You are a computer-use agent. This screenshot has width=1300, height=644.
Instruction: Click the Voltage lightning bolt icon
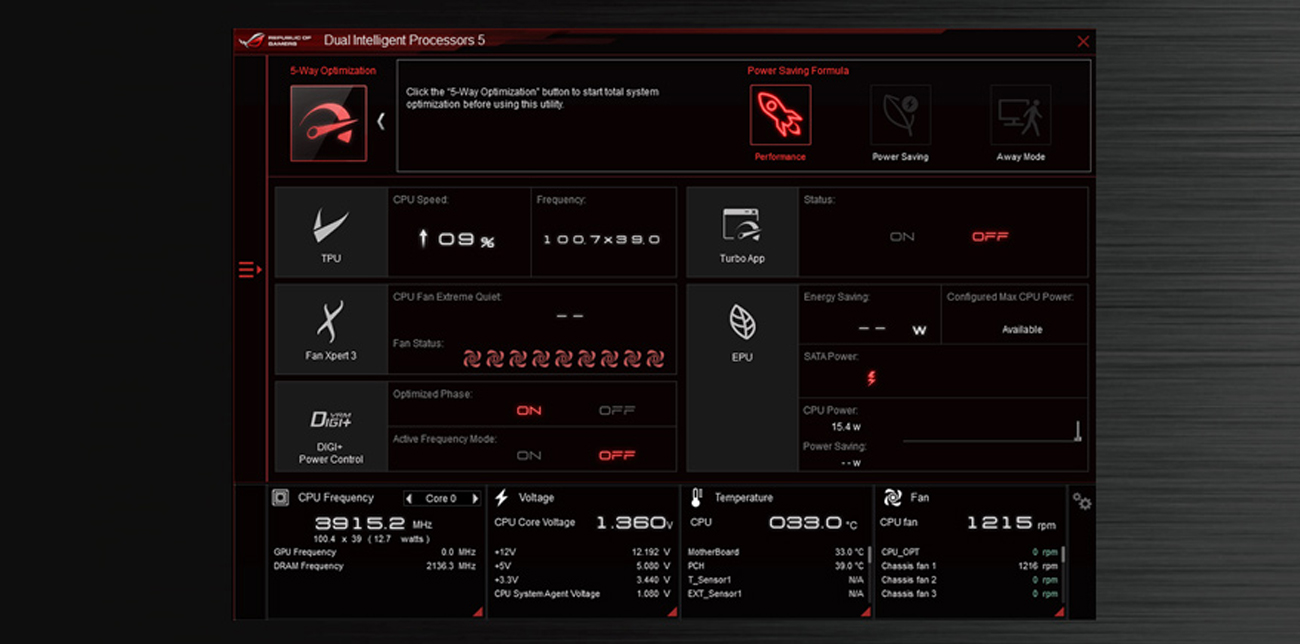click(501, 497)
